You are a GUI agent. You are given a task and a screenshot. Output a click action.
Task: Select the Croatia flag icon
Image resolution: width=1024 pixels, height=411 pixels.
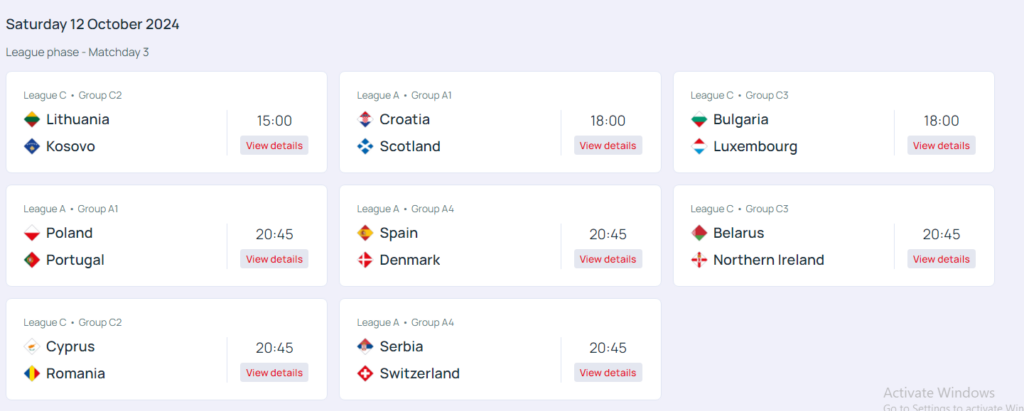pos(365,120)
